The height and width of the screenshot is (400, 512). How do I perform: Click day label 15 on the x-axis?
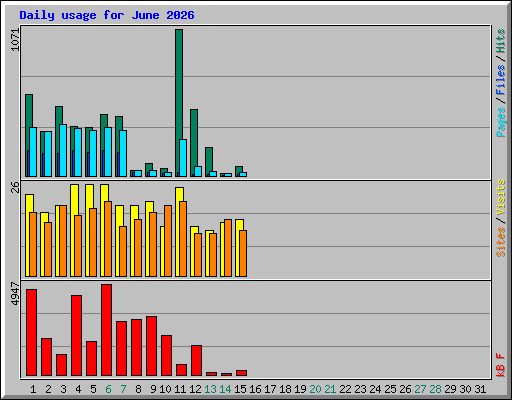240,389
